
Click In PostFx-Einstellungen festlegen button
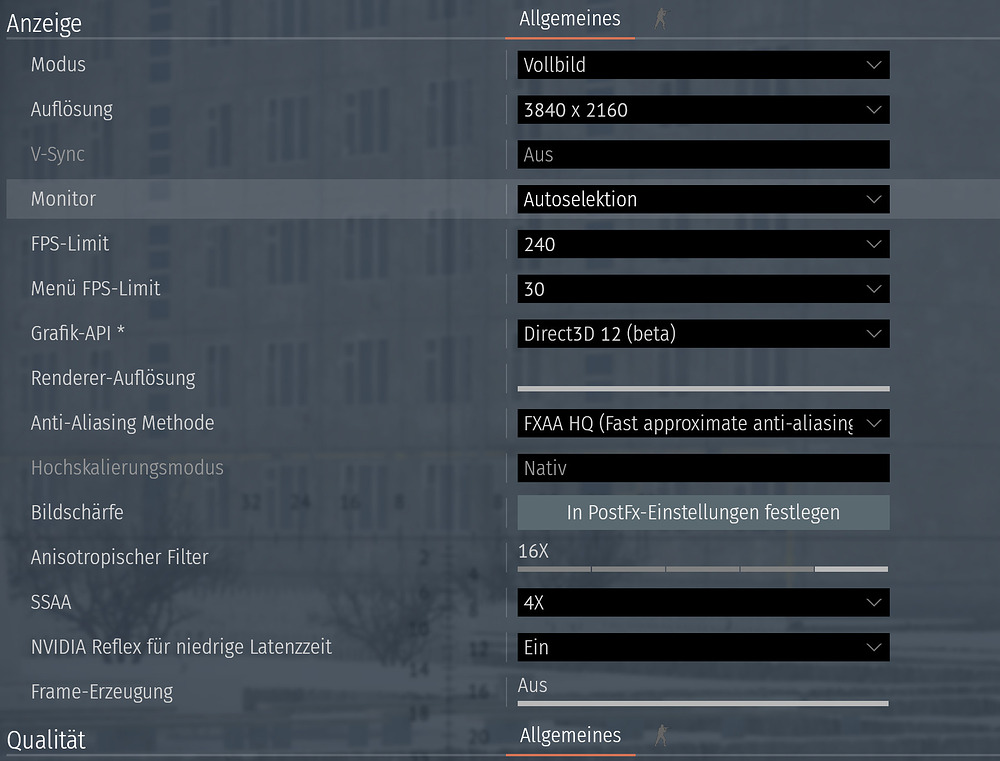[703, 512]
